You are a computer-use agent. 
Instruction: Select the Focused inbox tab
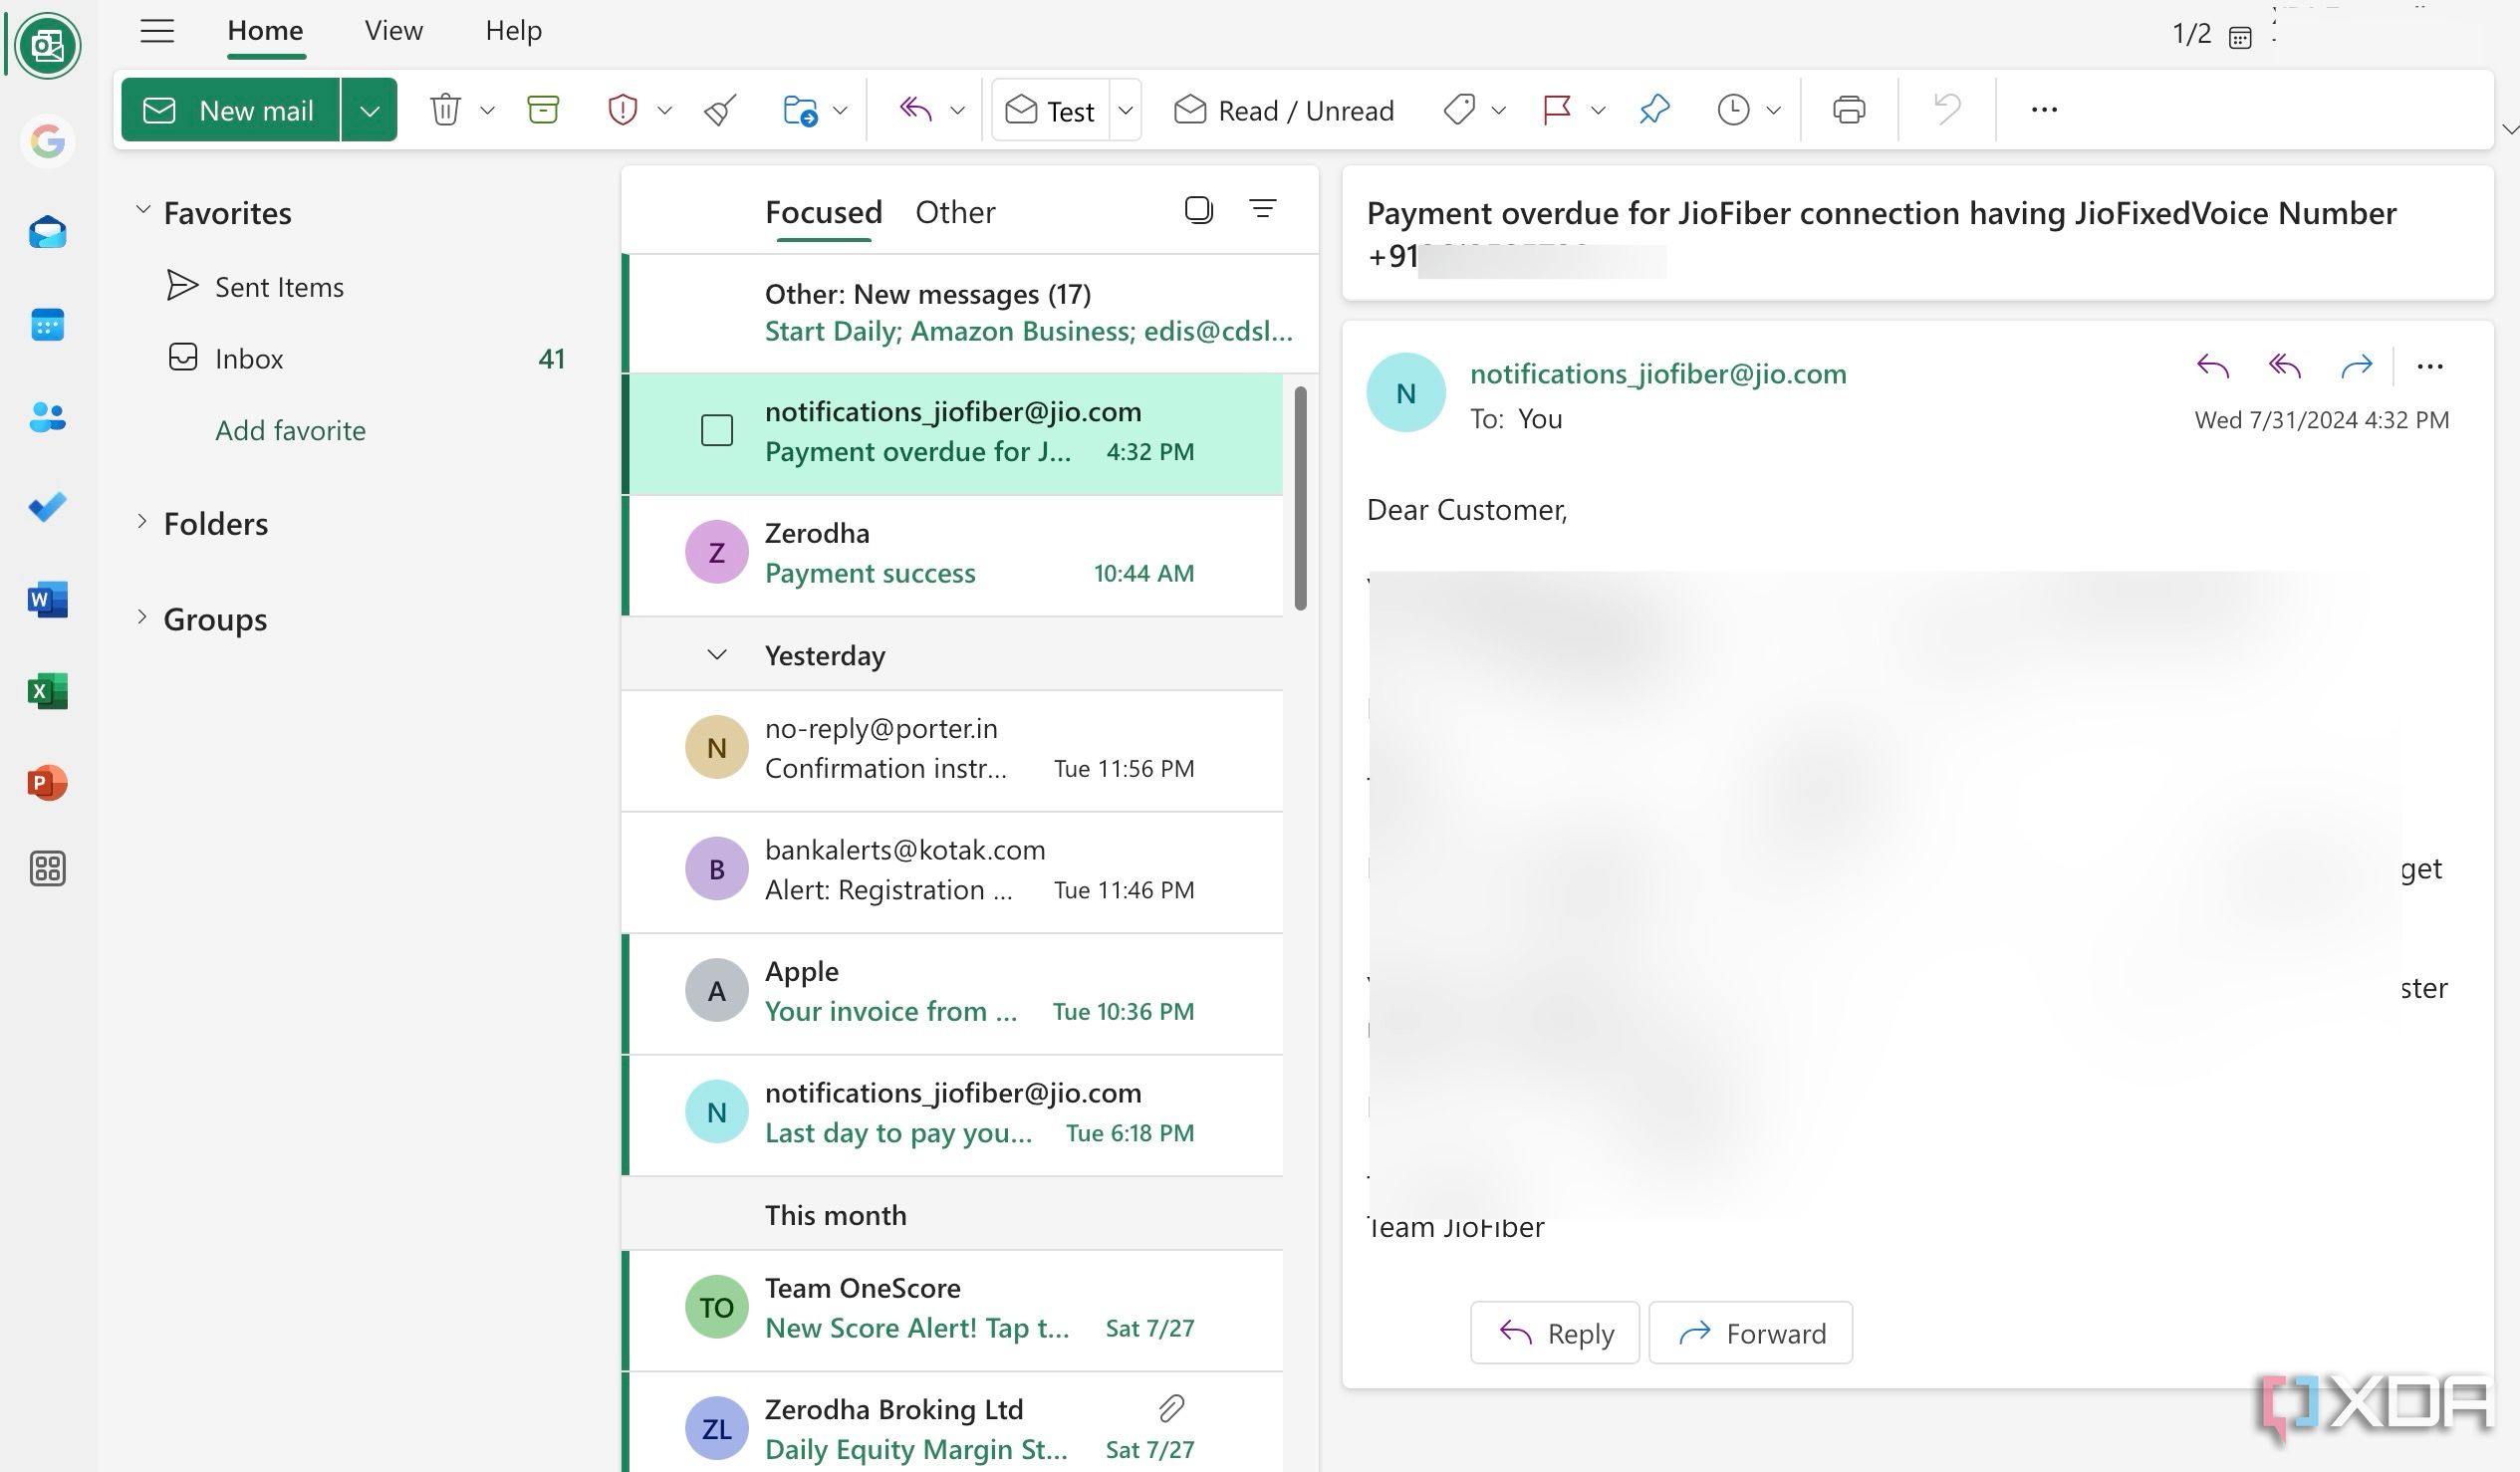pos(826,210)
